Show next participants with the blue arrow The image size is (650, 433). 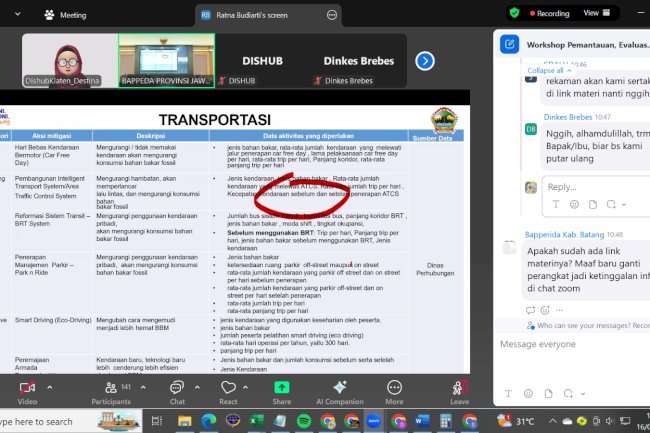425,61
